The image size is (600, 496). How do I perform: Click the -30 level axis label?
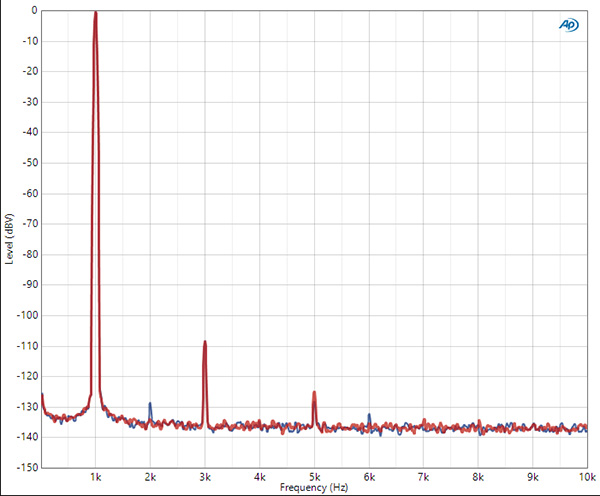pos(30,102)
